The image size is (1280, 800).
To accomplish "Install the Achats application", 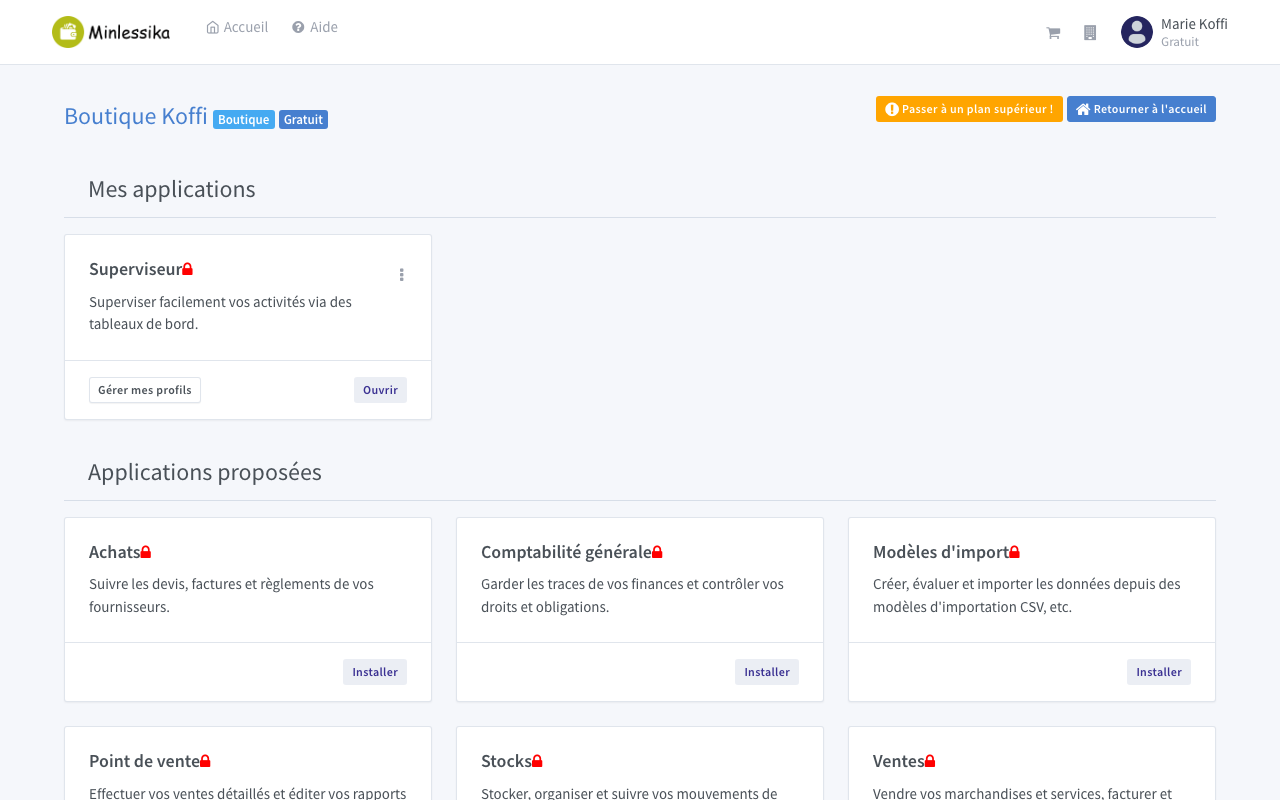I will [375, 672].
